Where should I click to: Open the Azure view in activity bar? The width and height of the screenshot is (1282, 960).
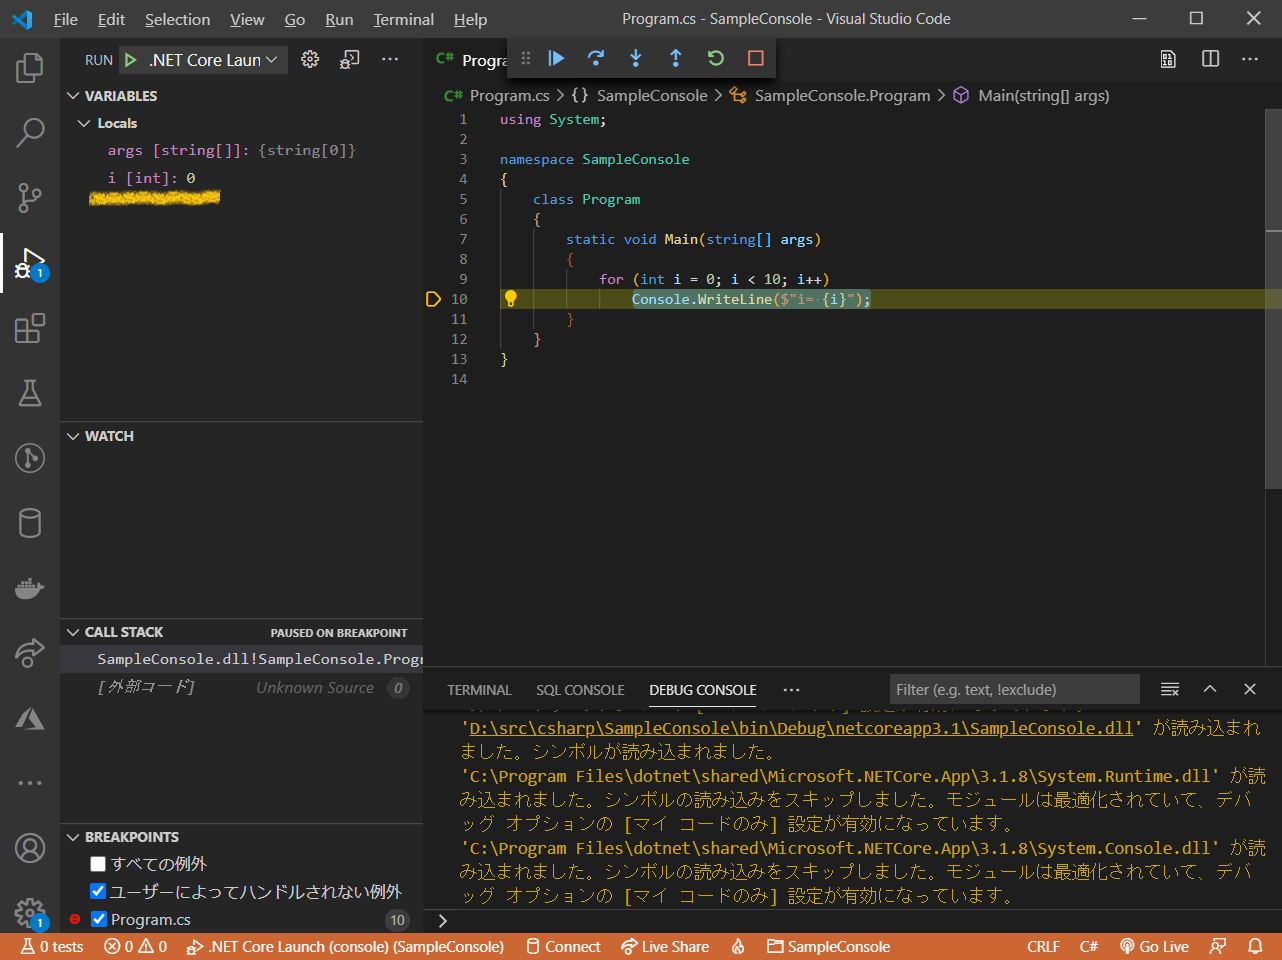(30, 718)
